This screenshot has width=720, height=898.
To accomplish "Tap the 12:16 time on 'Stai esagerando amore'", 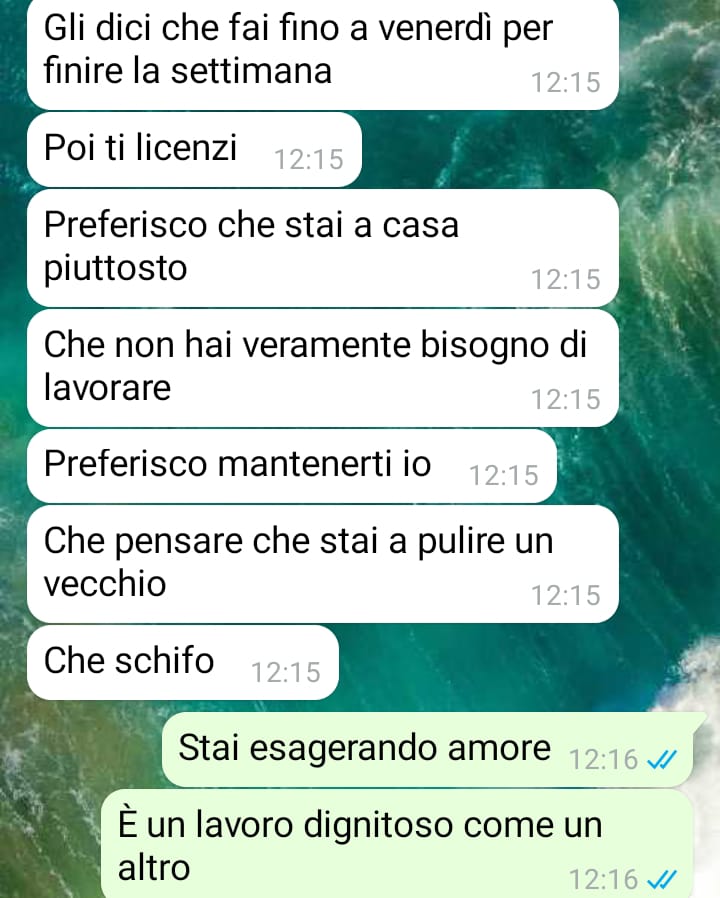I will point(603,760).
